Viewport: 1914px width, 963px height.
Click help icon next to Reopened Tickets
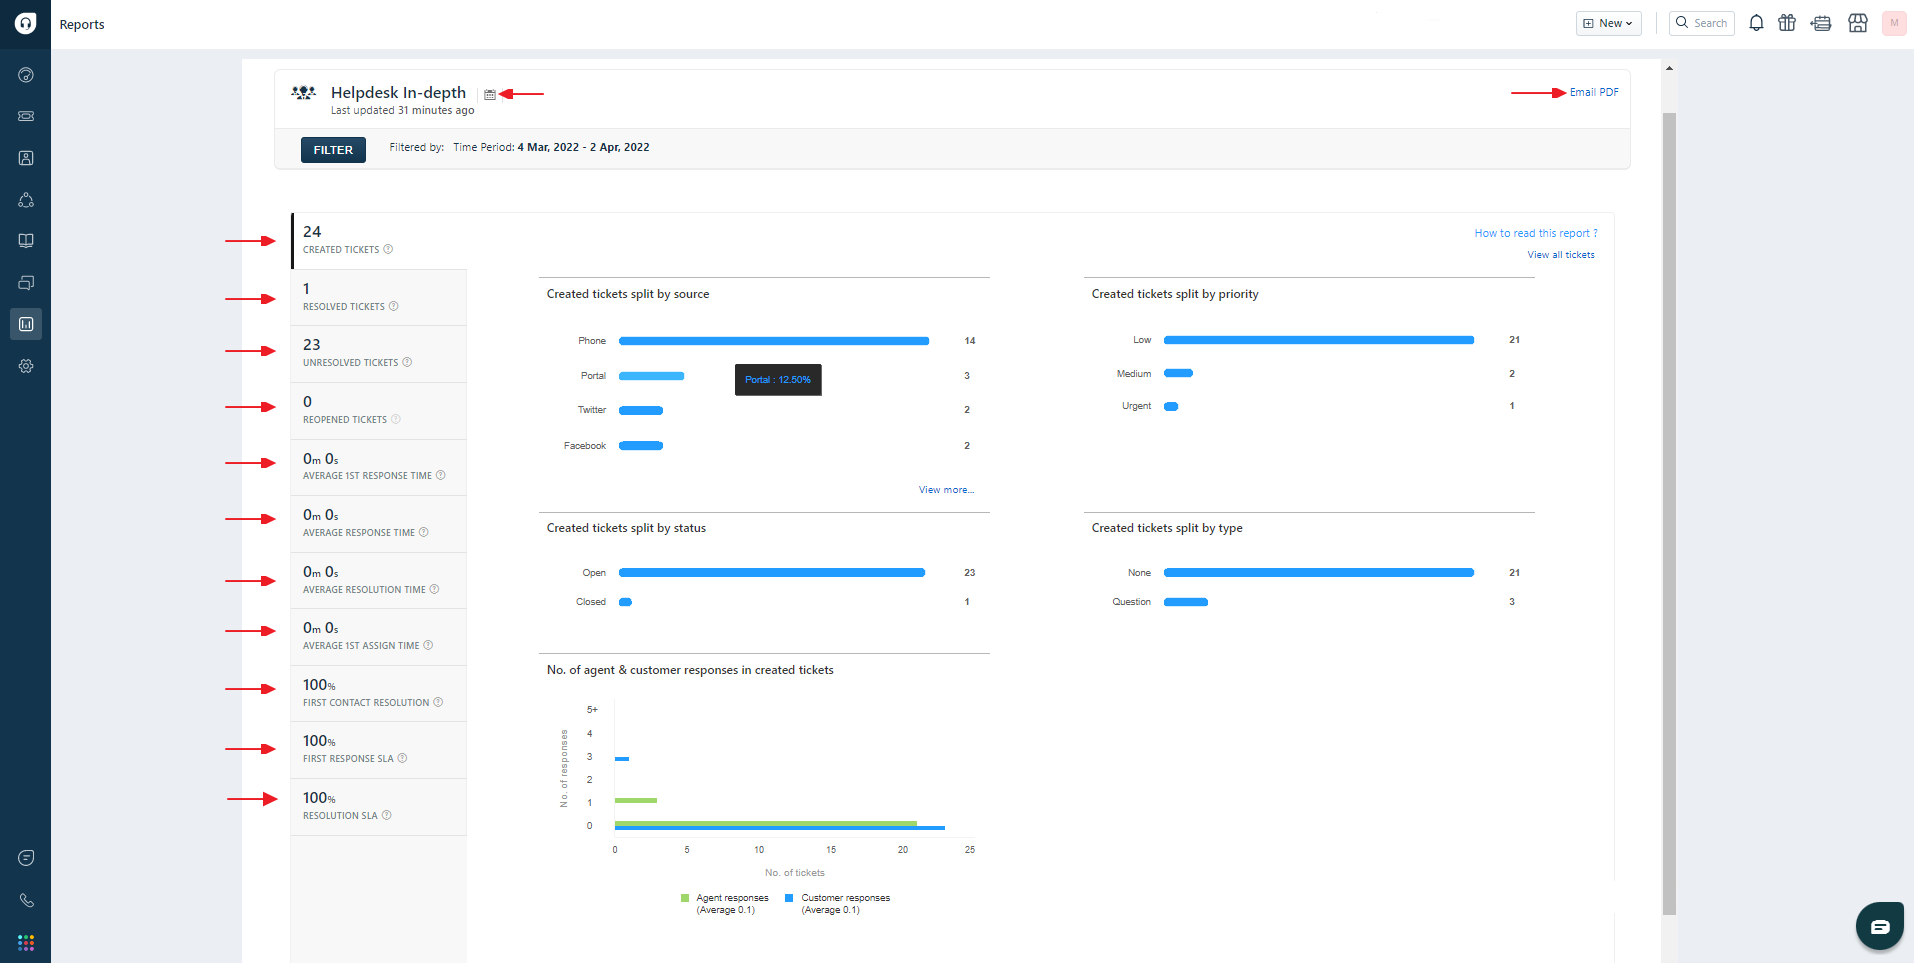(x=396, y=419)
